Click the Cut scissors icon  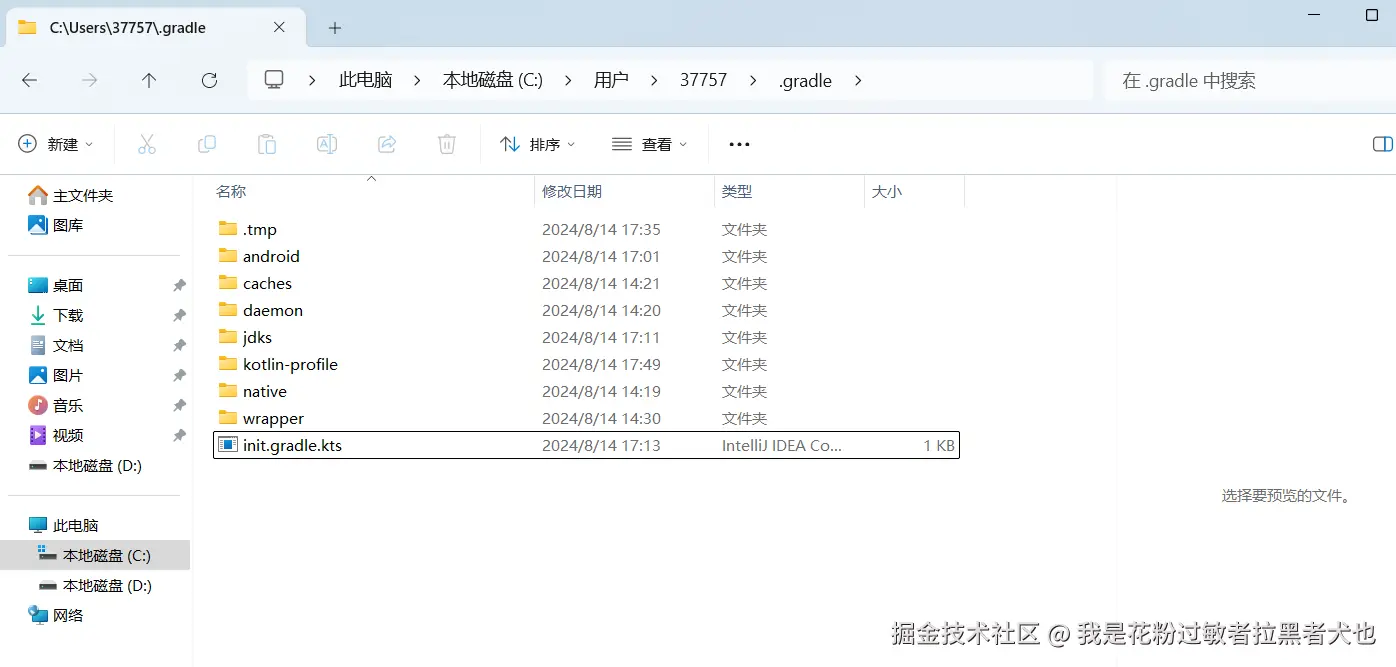pos(147,144)
